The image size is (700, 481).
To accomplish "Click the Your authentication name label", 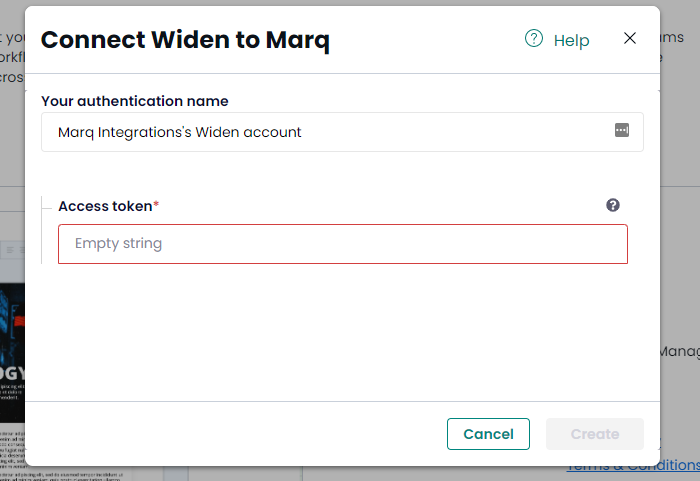I will [x=135, y=101].
